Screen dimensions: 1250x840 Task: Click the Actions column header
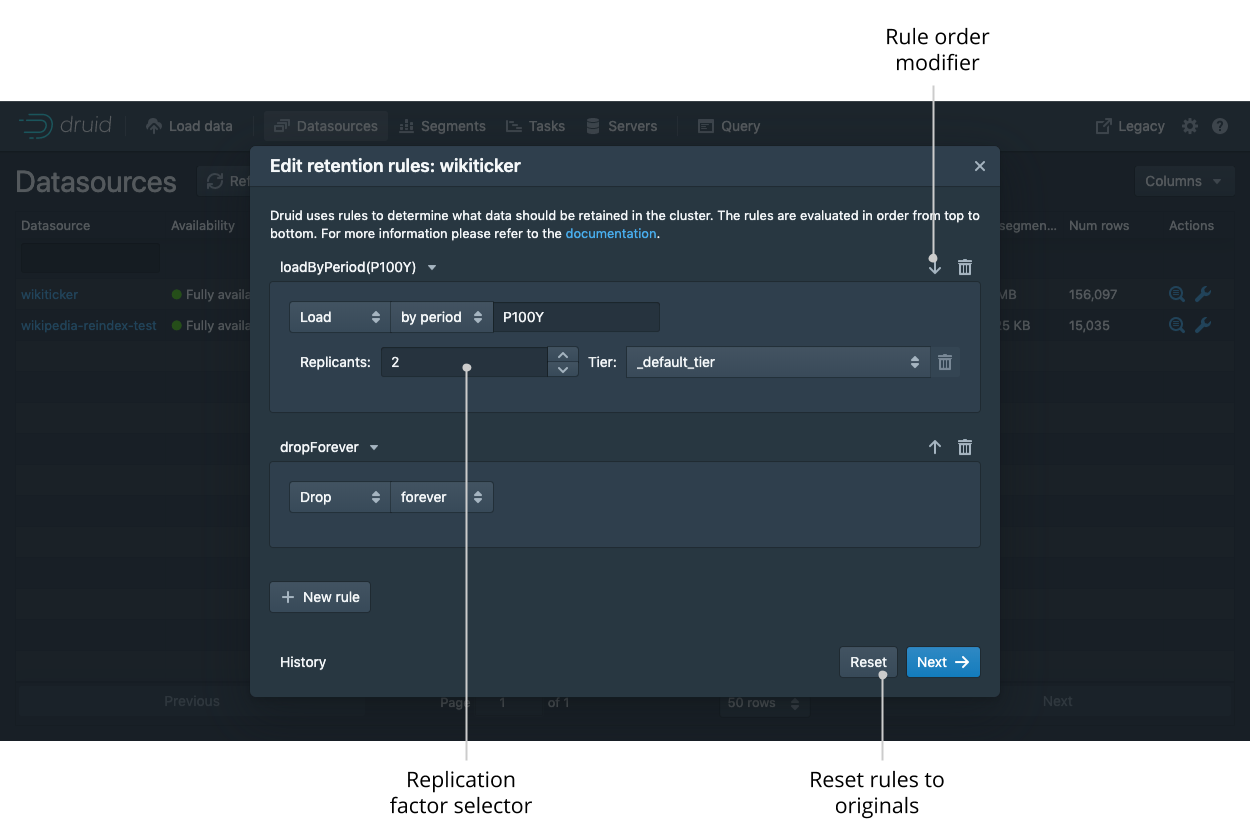tap(1192, 226)
